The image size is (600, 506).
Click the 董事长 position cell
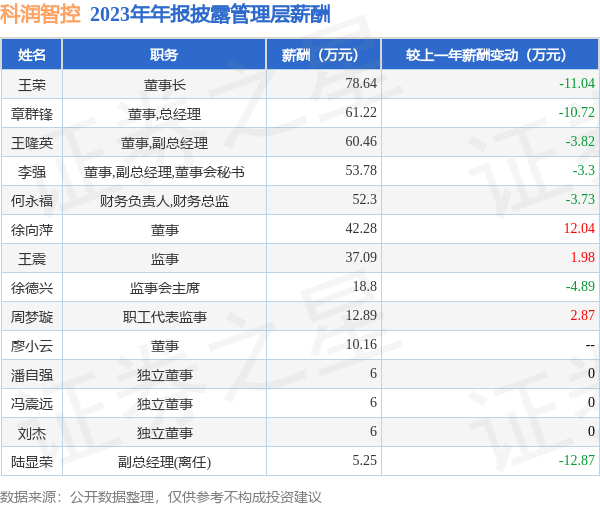165,85
